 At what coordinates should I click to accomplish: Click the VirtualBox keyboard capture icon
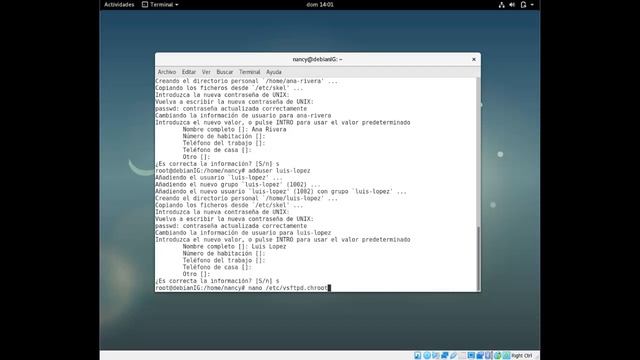(x=506, y=356)
